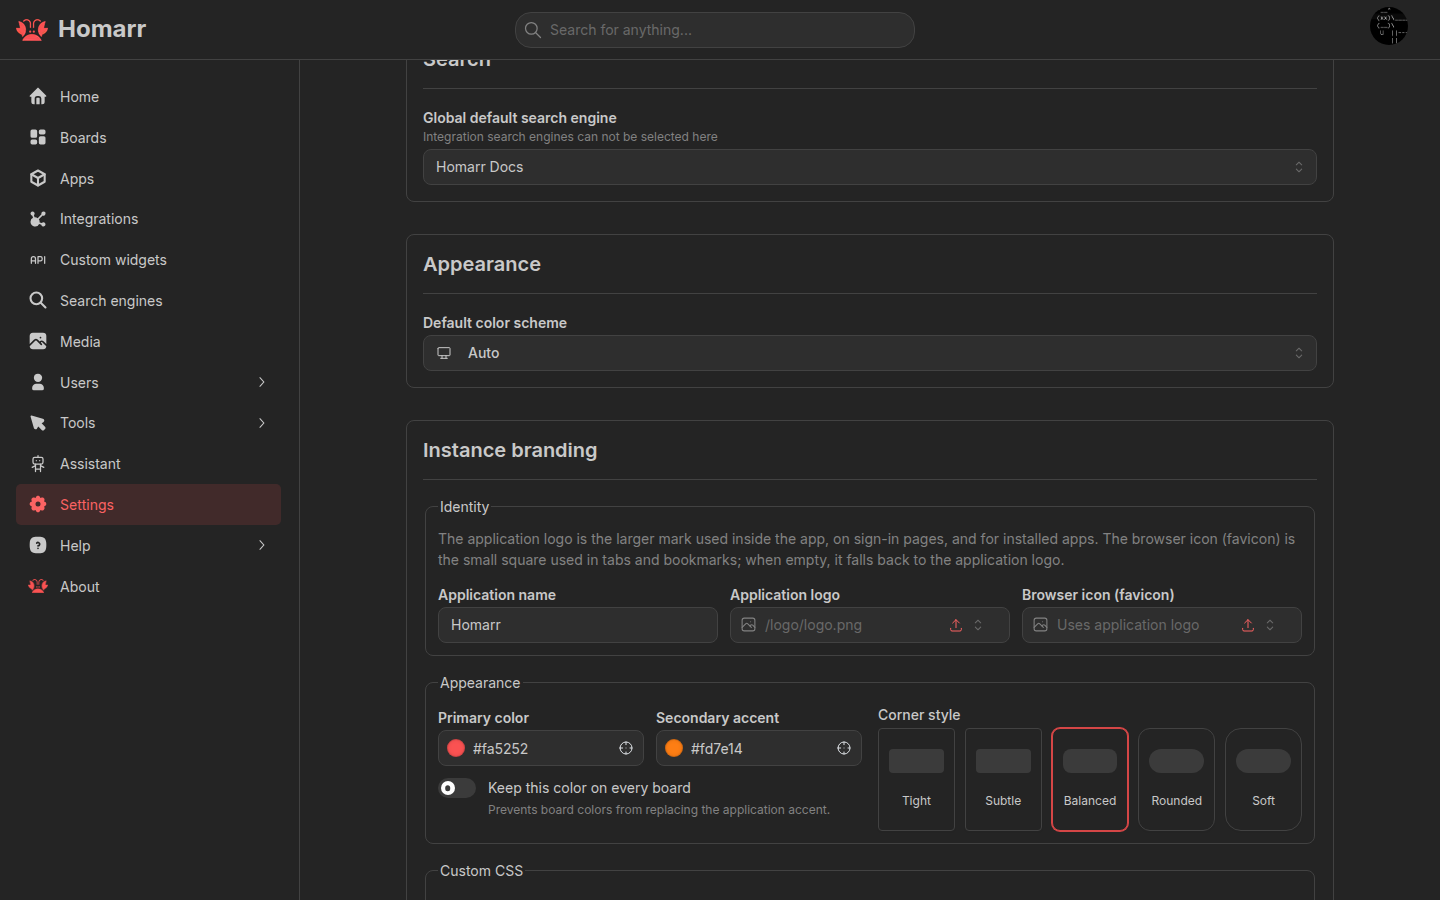Click image icon in Application logo field

tap(748, 625)
